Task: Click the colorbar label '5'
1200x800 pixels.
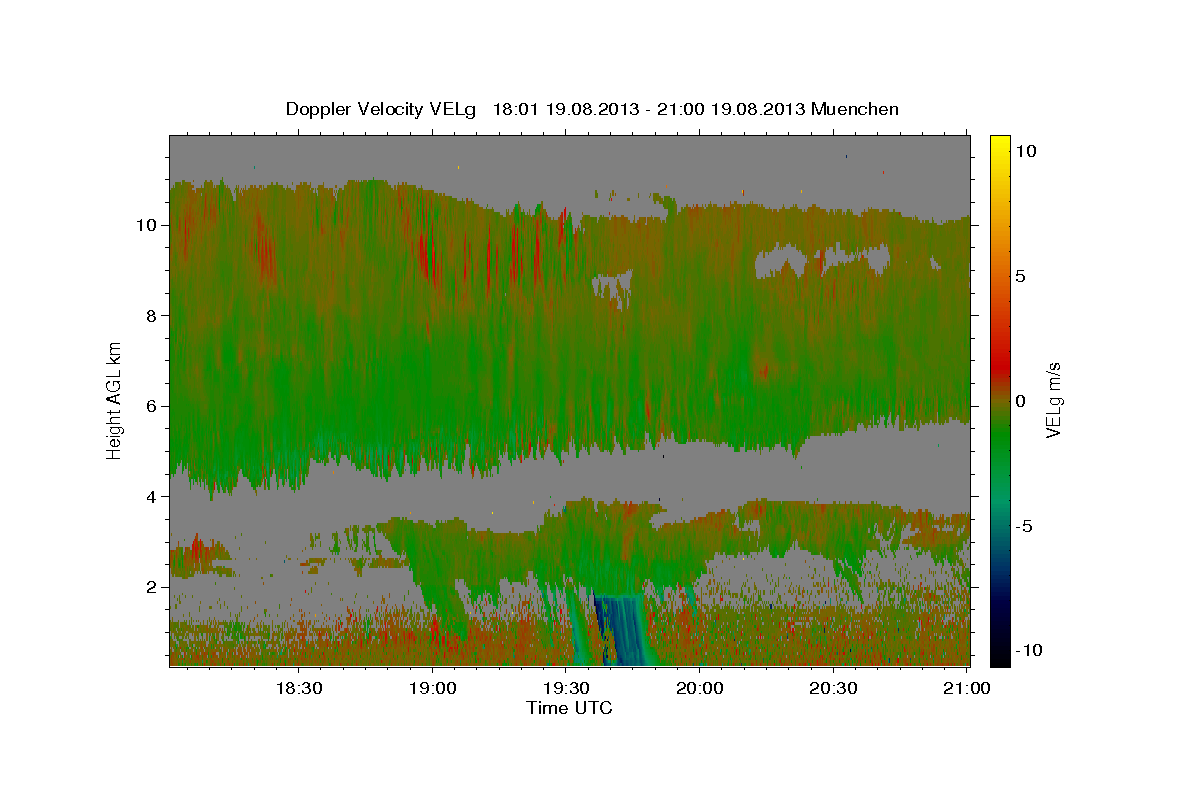Action: click(x=1020, y=276)
